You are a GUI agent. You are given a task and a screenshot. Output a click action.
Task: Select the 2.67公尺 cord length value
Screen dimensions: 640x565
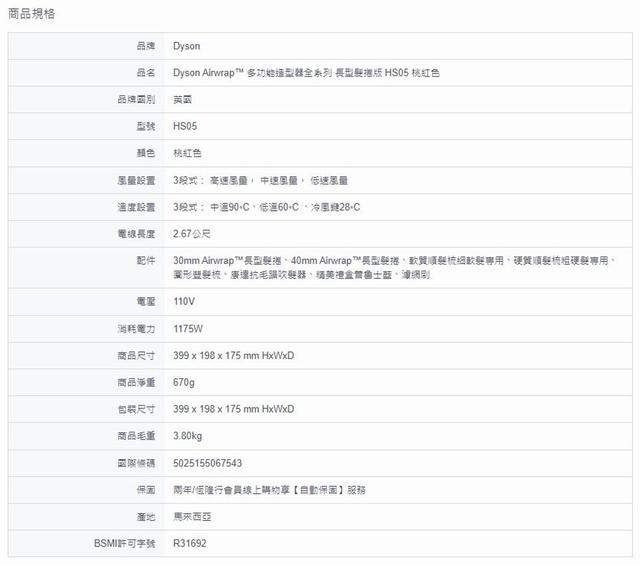[x=192, y=234]
